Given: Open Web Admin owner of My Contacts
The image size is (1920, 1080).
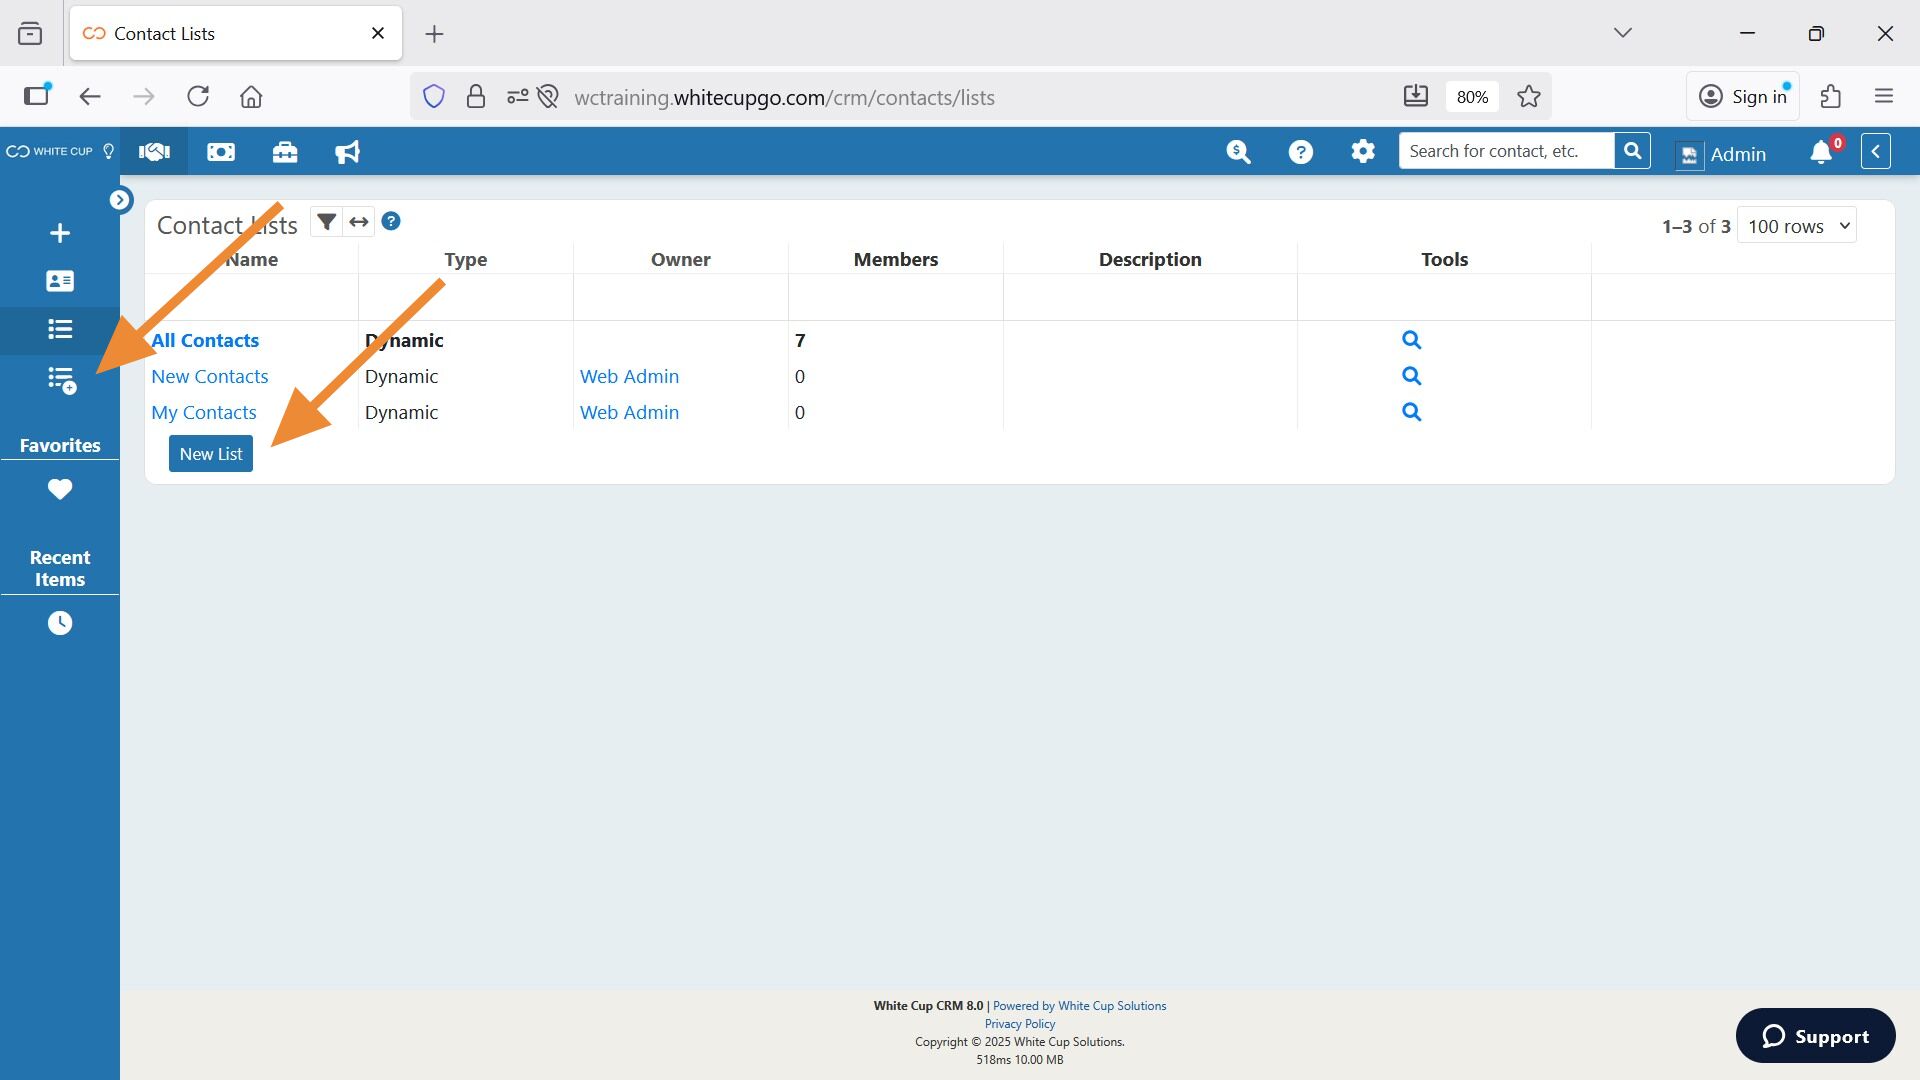Looking at the screenshot, I should (629, 412).
